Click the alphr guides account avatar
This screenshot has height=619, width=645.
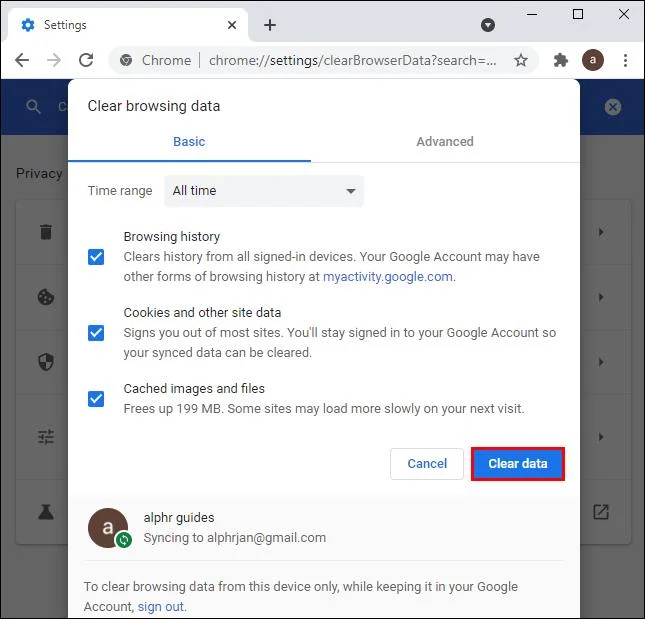click(x=108, y=528)
